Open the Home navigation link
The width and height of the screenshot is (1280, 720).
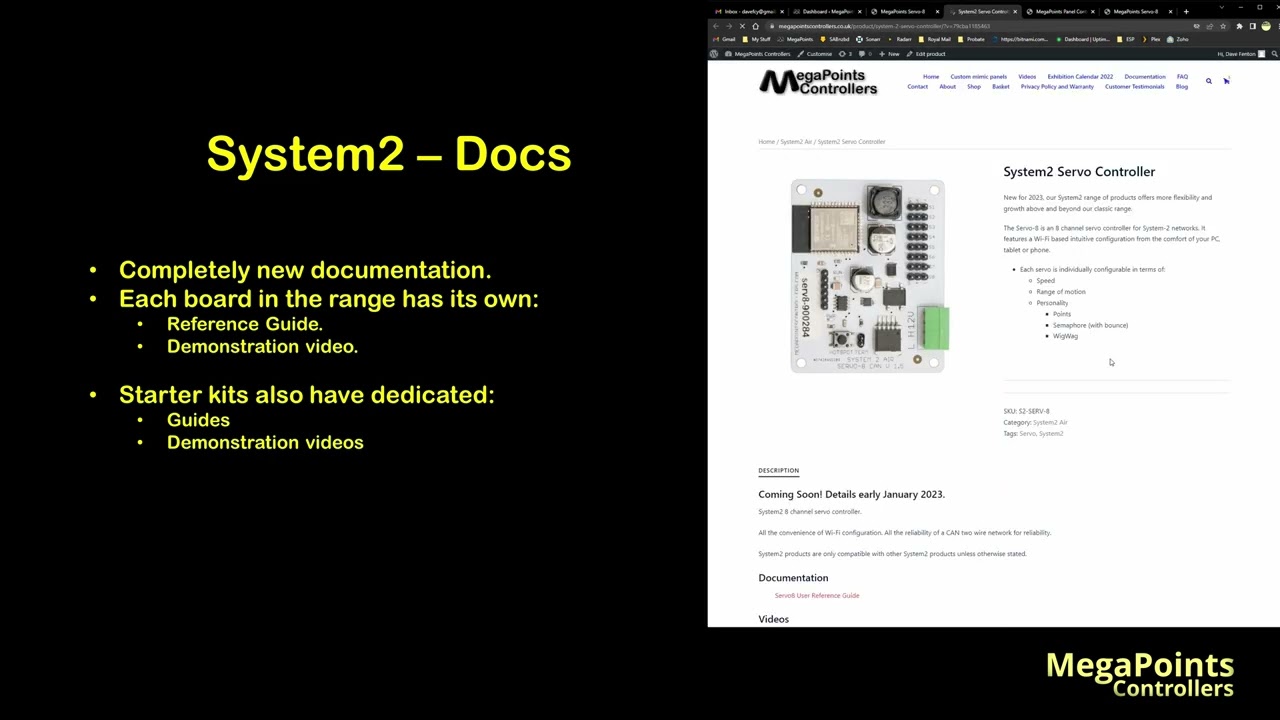(x=931, y=76)
